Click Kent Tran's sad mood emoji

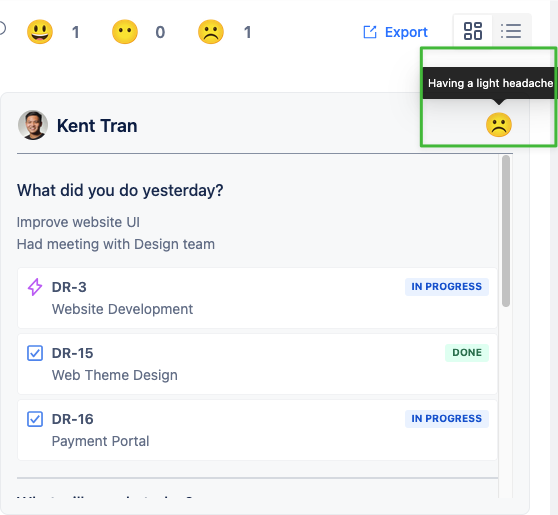pos(499,125)
